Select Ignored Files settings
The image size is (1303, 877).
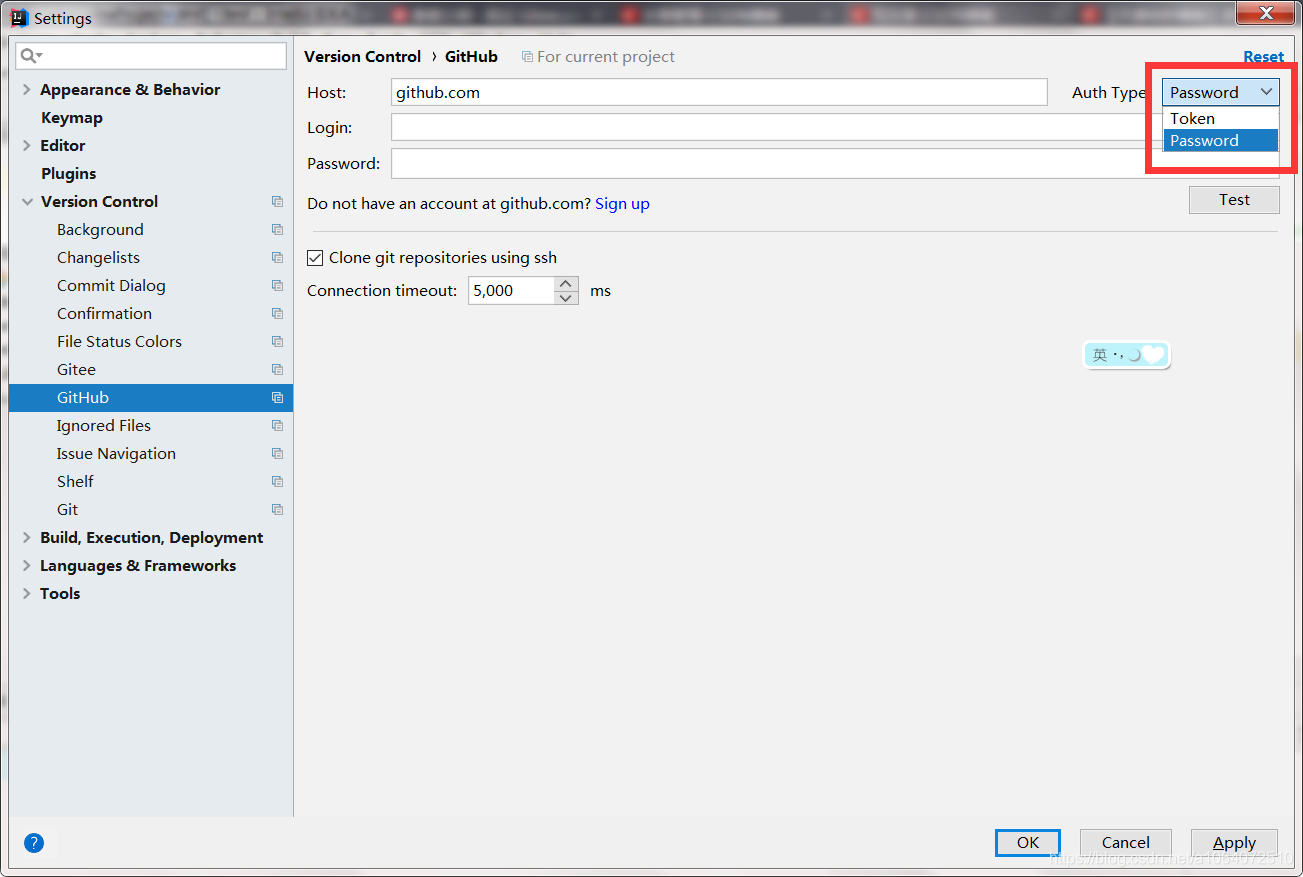104,426
